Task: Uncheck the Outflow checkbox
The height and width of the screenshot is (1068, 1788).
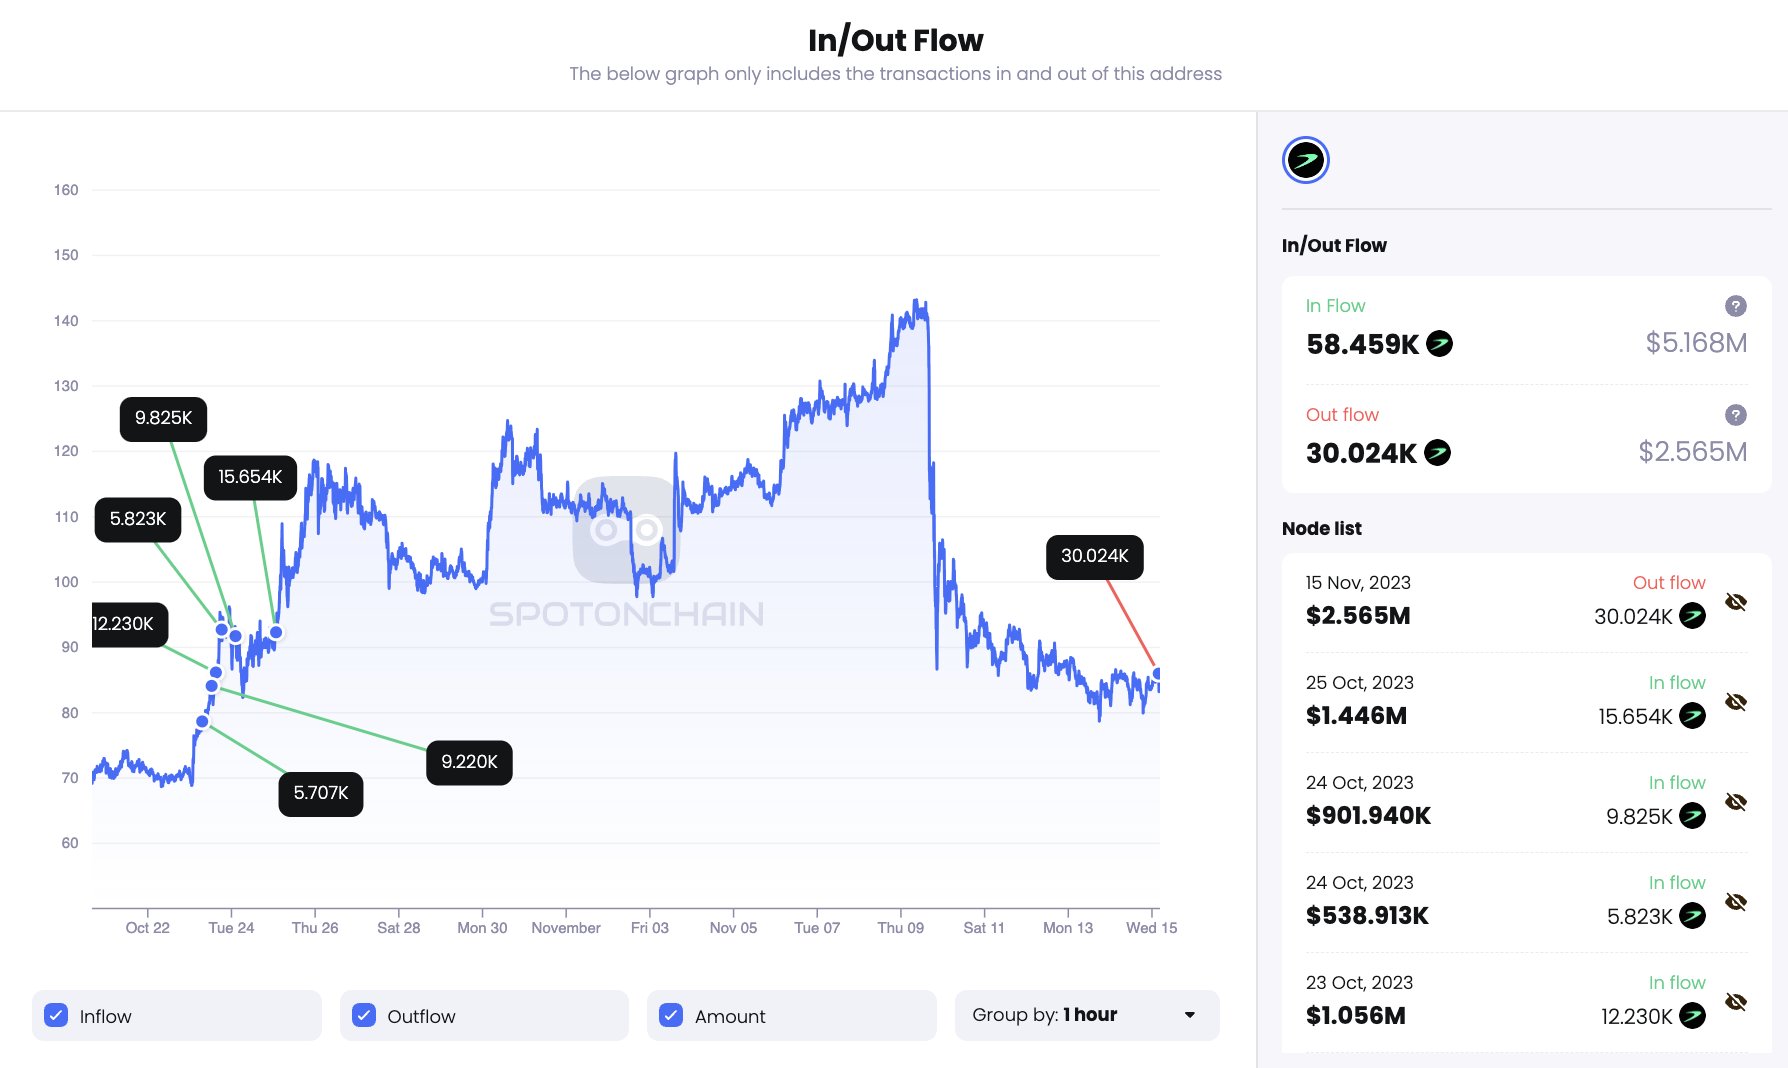Action: (364, 1016)
